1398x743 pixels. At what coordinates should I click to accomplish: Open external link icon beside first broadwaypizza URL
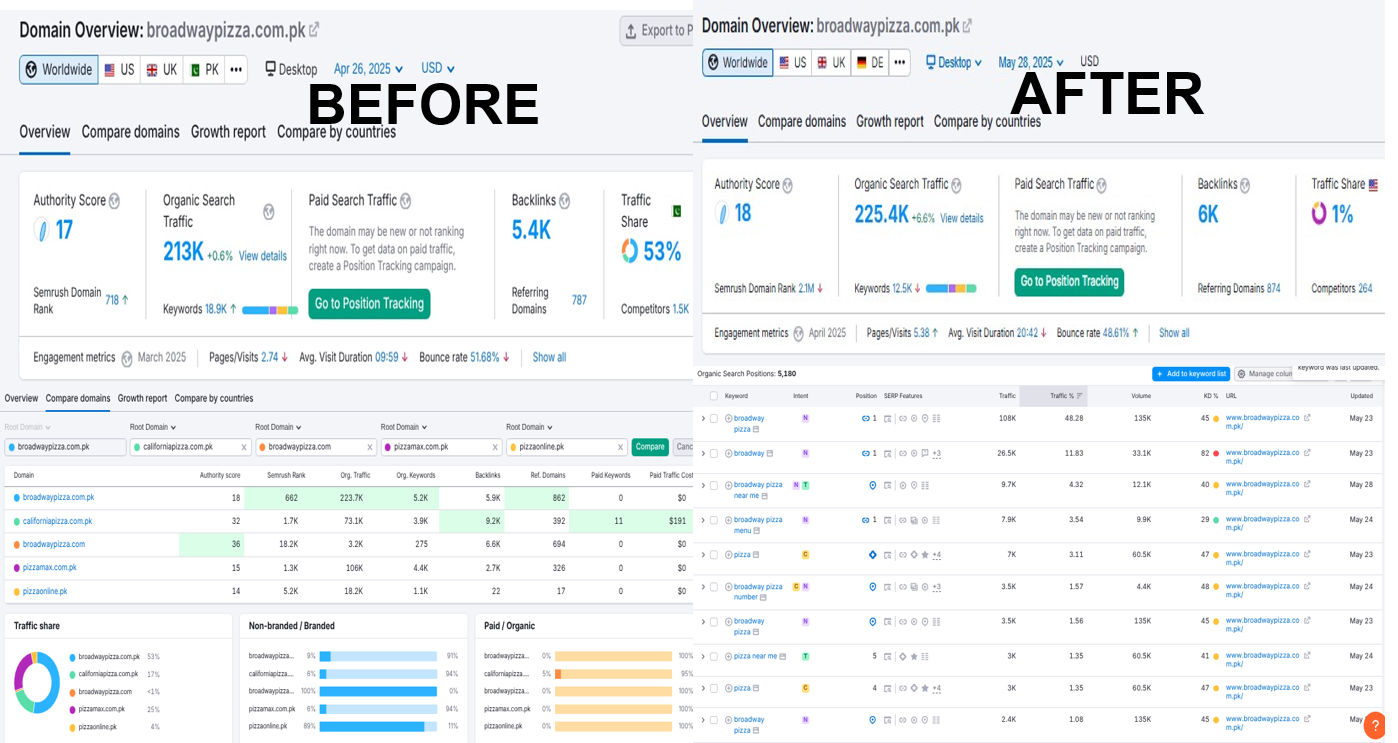tap(1307, 418)
